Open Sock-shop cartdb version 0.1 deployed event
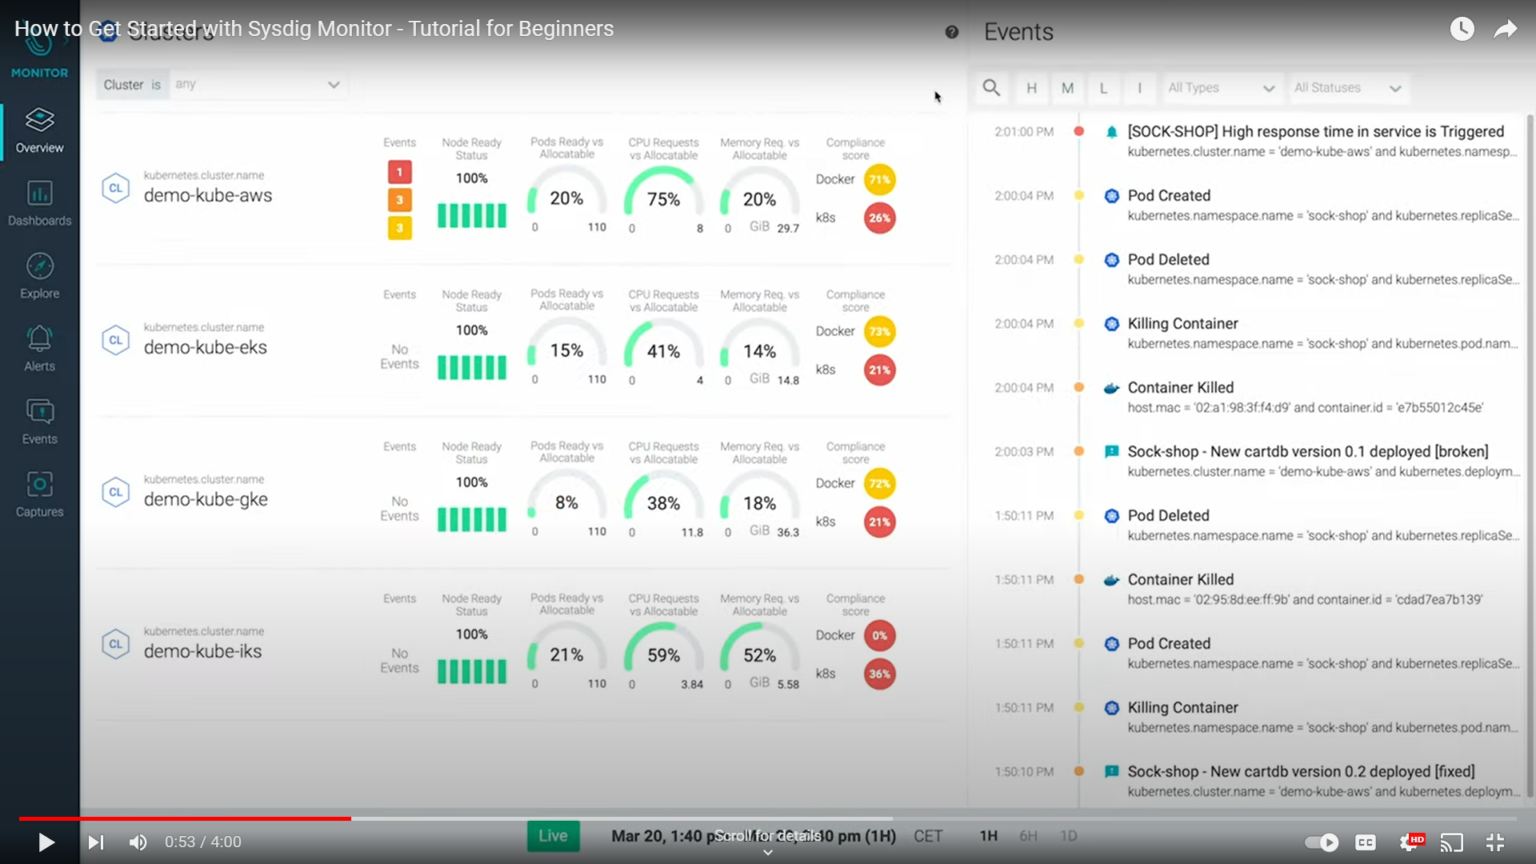This screenshot has width=1536, height=864. point(1307,452)
